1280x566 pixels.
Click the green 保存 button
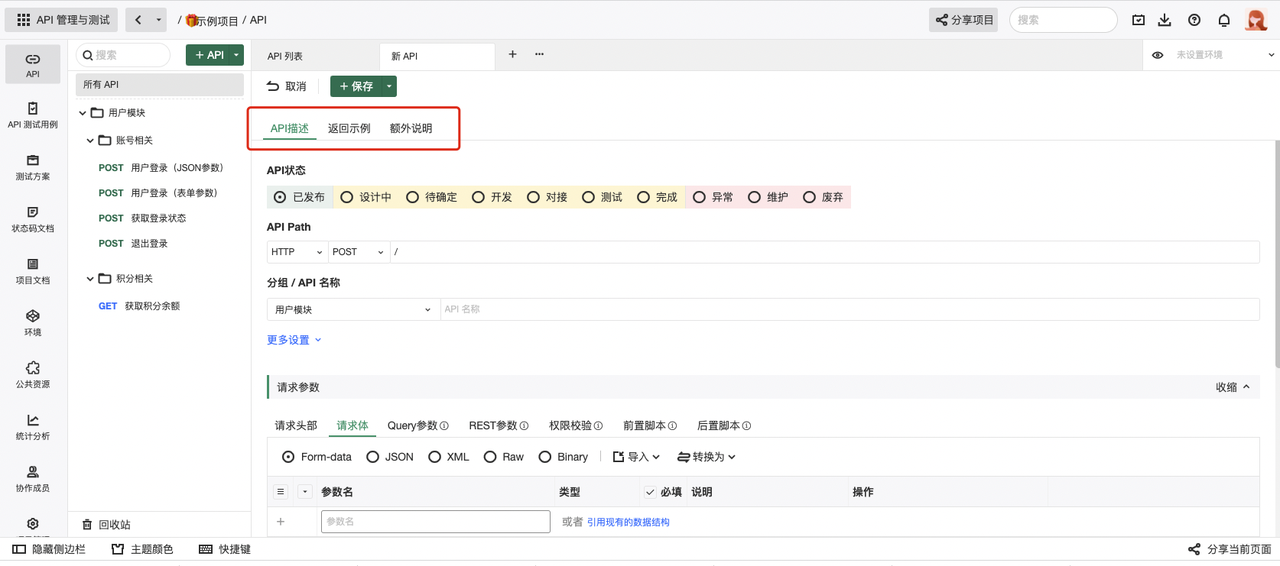356,87
